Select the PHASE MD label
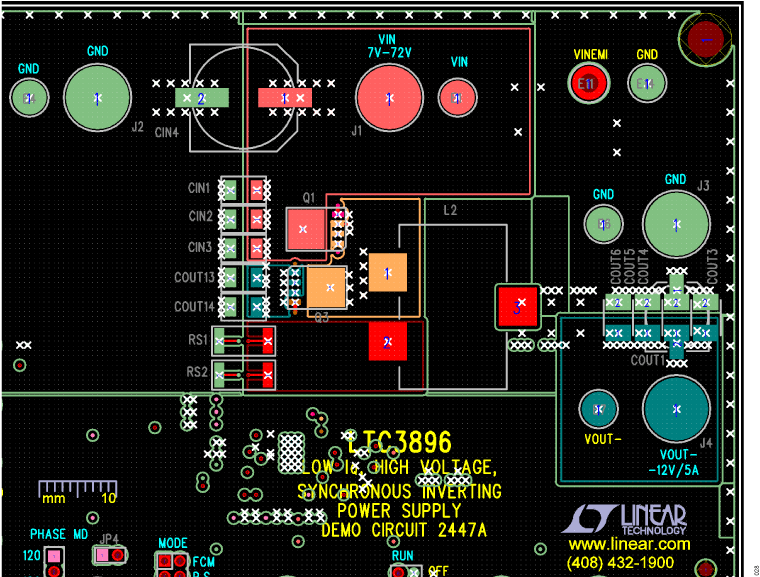Viewport: 760px width, 577px height. point(59,534)
